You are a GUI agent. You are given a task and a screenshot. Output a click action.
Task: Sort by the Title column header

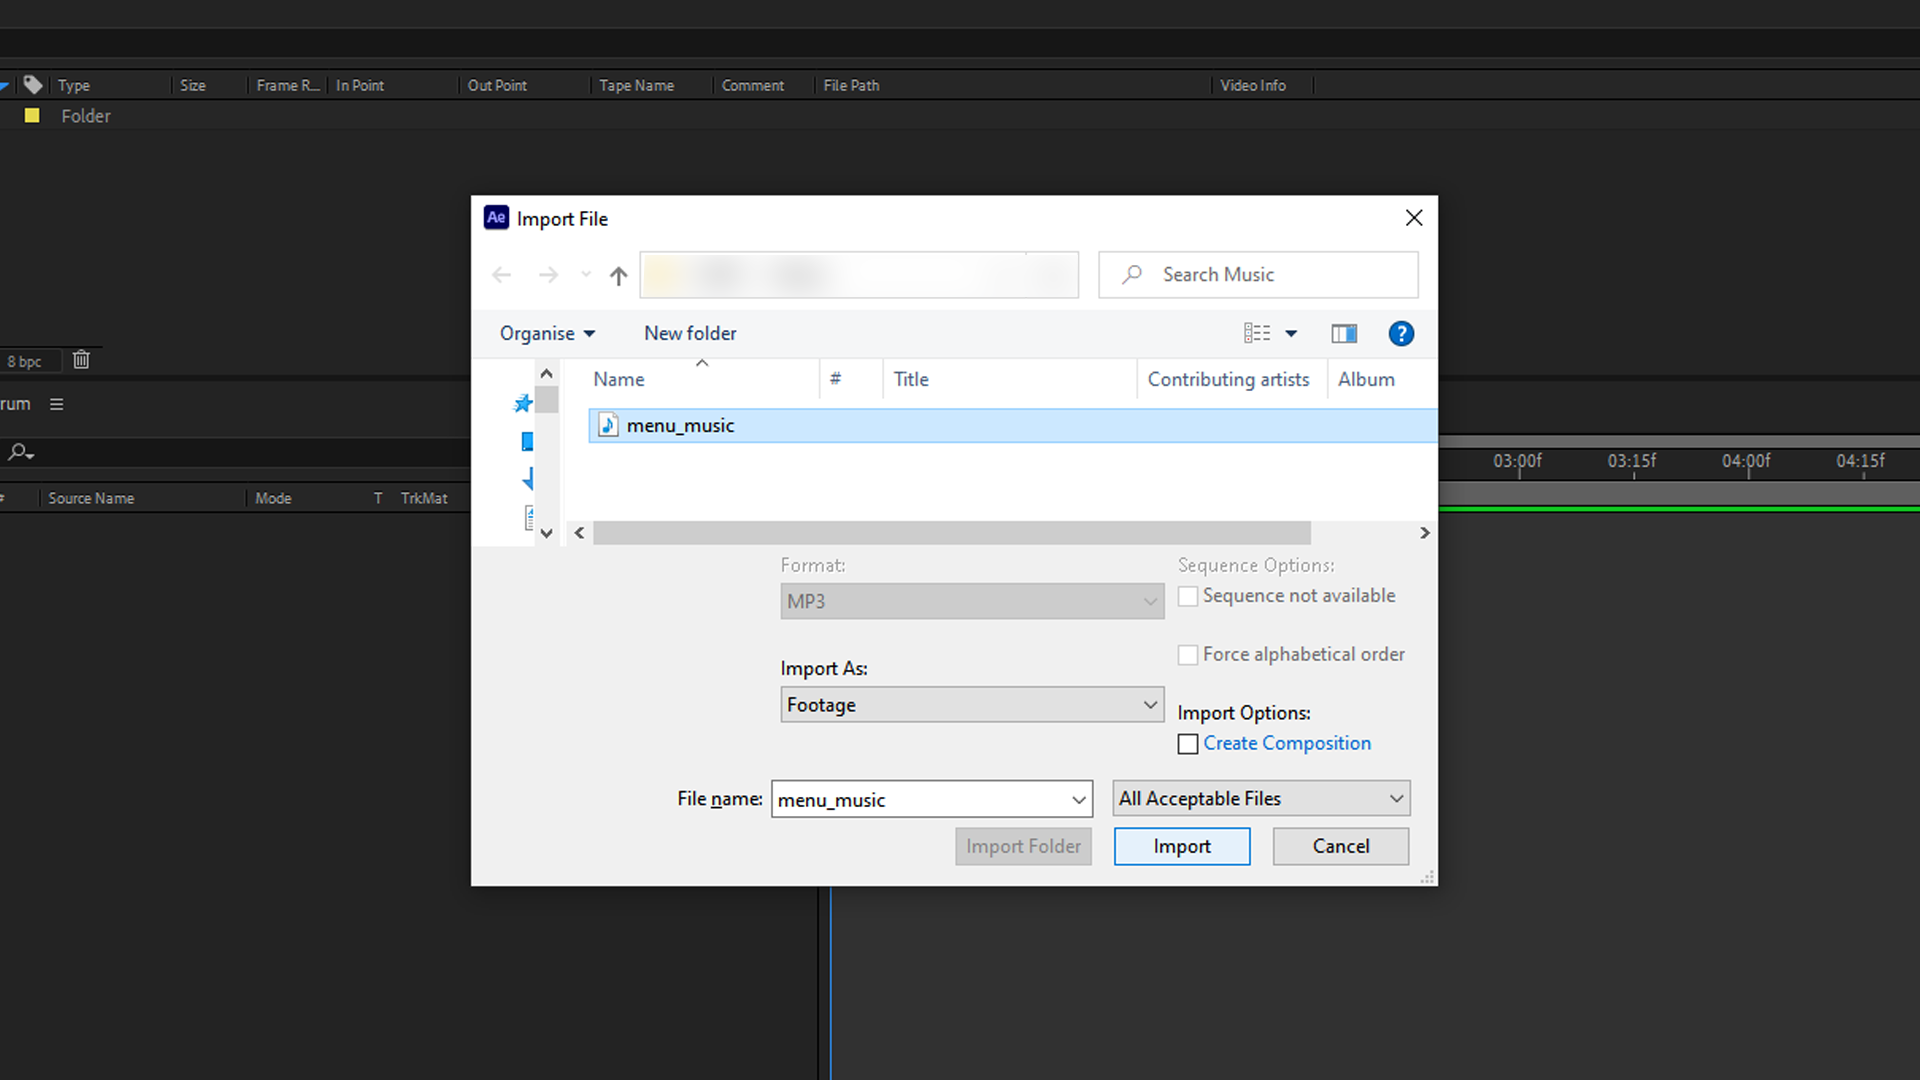coord(911,380)
